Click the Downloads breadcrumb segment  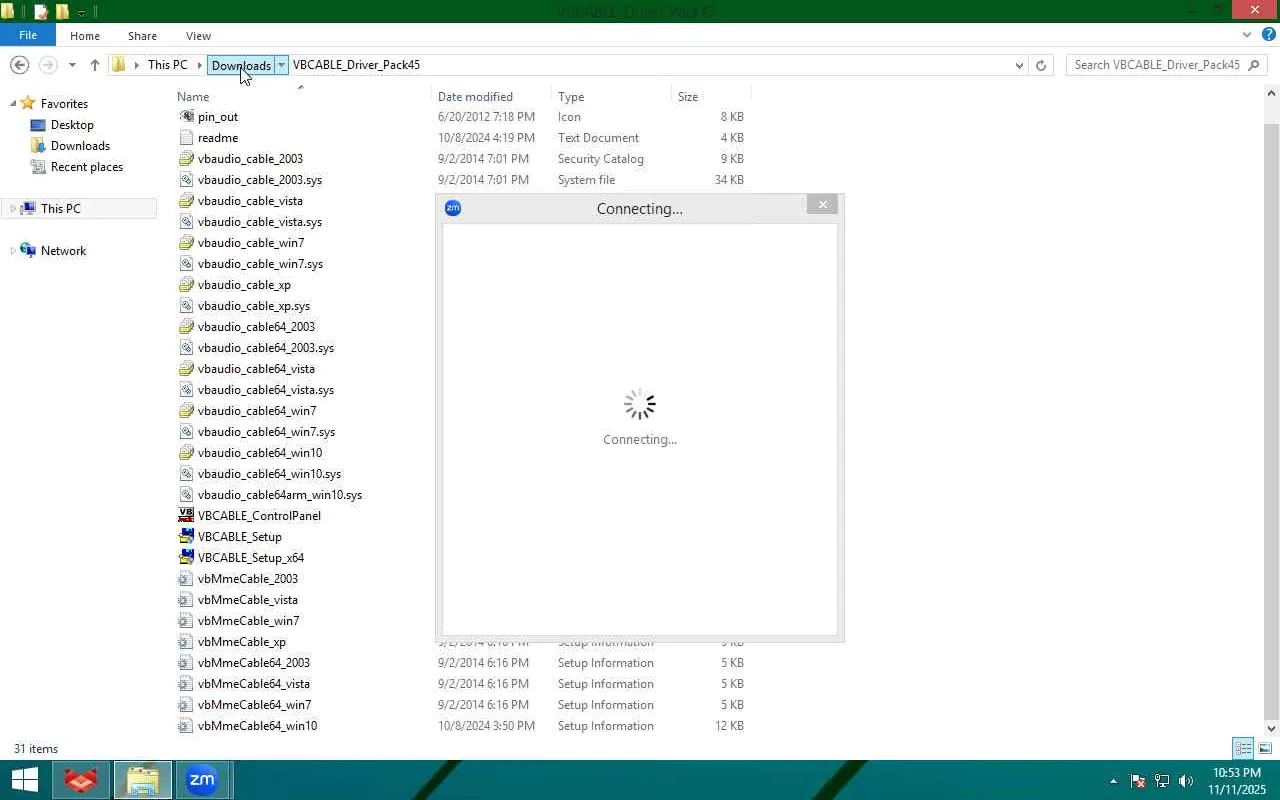coord(241,65)
